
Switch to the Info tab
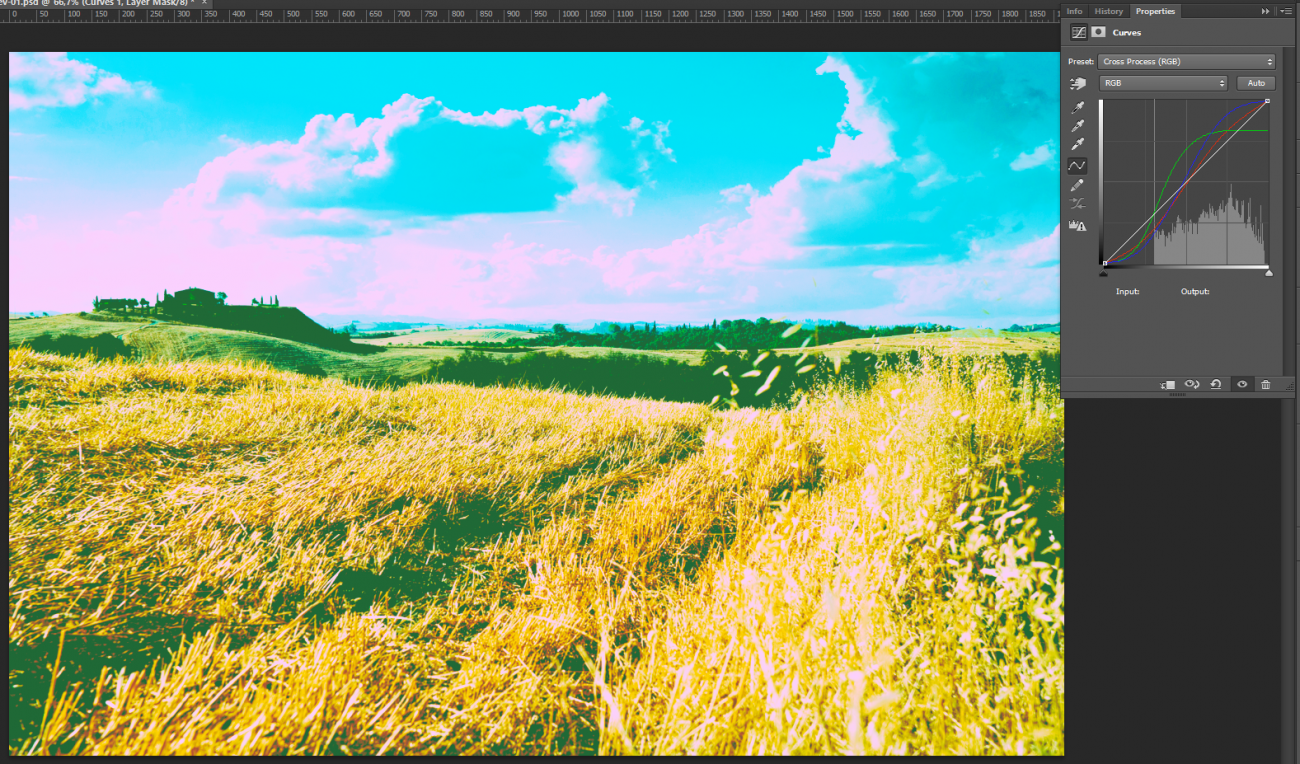coord(1074,11)
